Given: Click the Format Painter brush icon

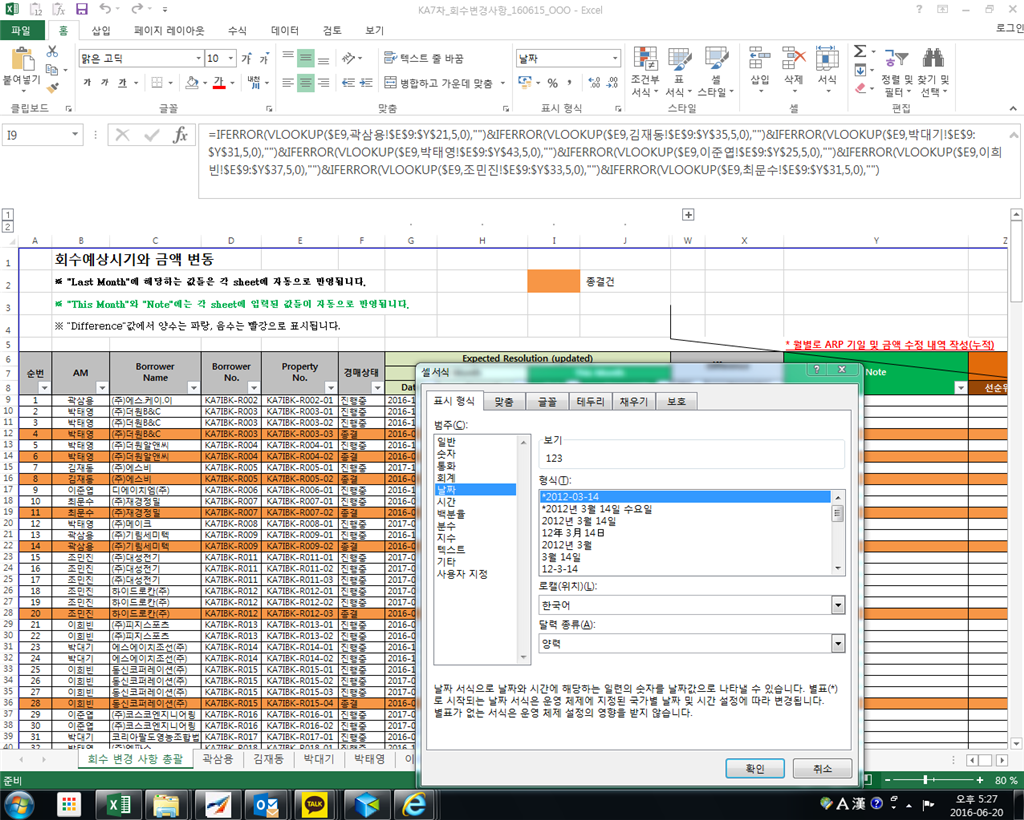Looking at the screenshot, I should (52, 87).
